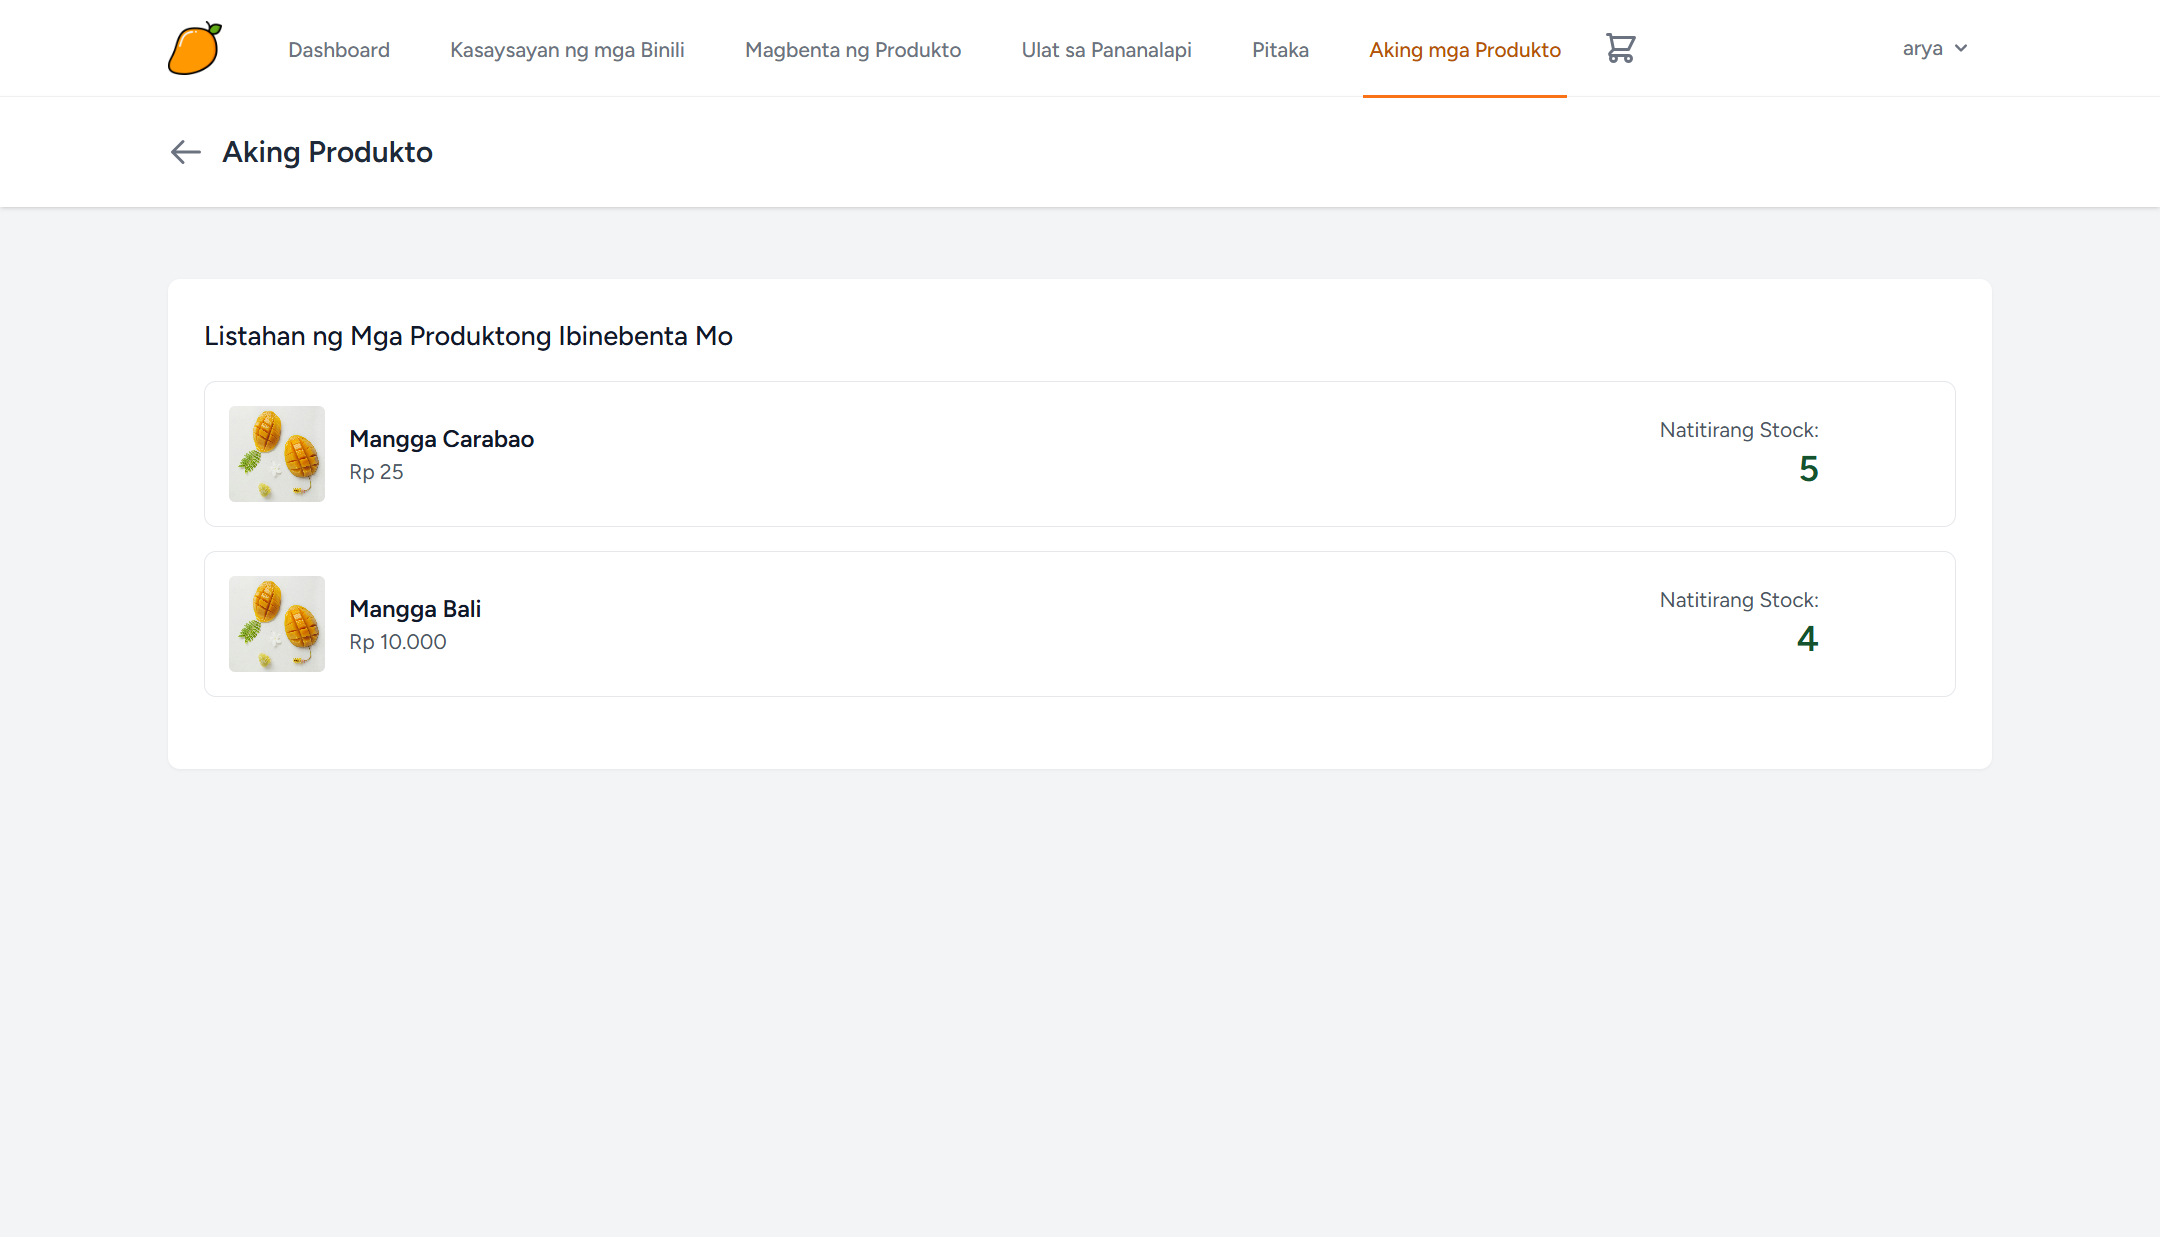Select Aking mga Produkto tab
The image size is (2160, 1237).
click(x=1464, y=50)
